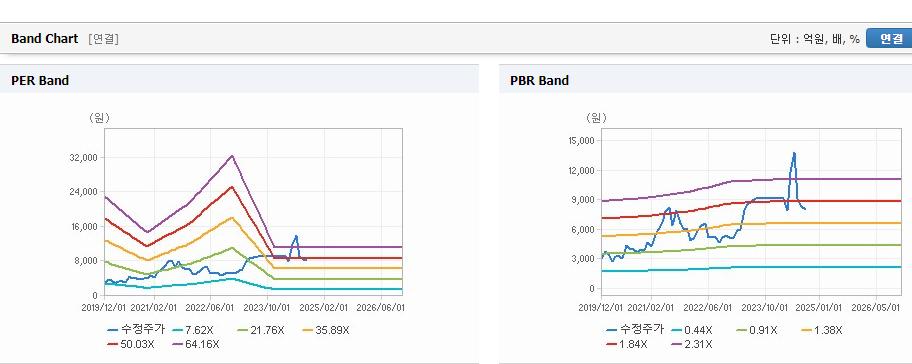Toggle 35.89X series in PER legend
Screen dimensions: 912x364
(x=327, y=330)
